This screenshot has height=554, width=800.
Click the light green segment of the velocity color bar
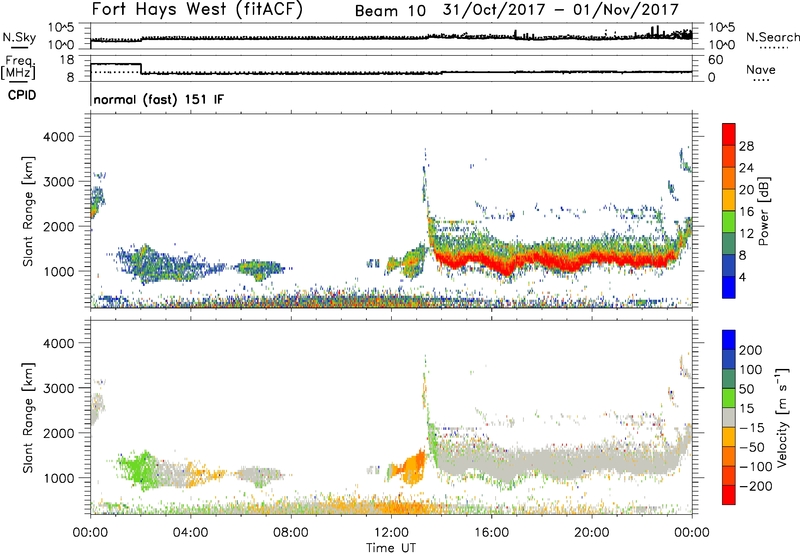[729, 398]
